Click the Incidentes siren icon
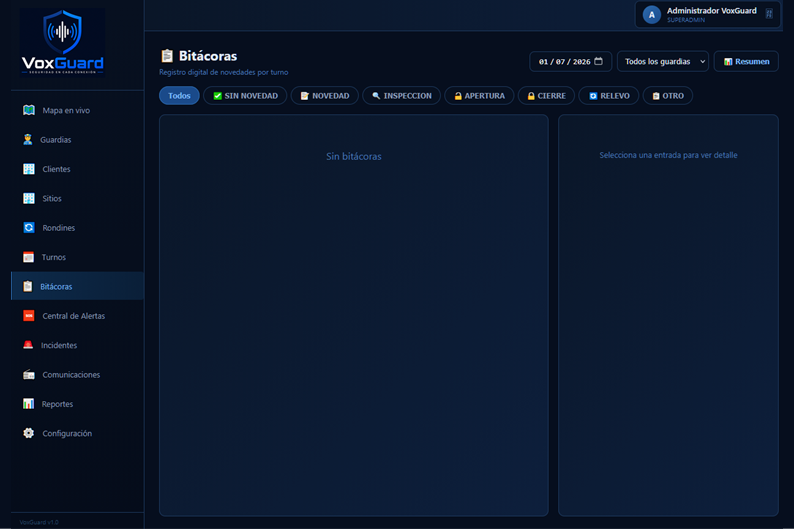 click(x=28, y=345)
